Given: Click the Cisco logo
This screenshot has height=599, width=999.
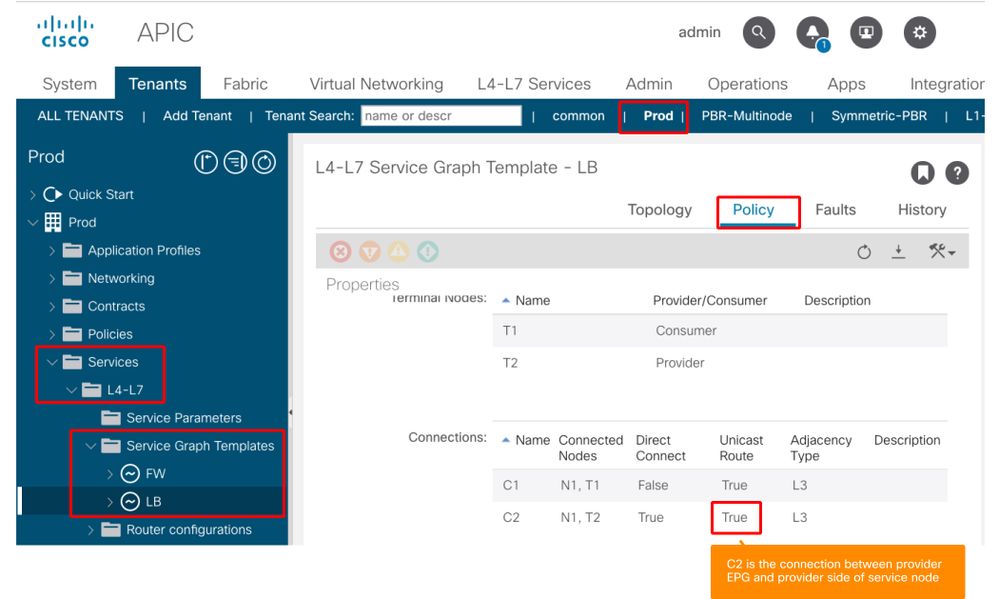Looking at the screenshot, I should pos(65,32).
